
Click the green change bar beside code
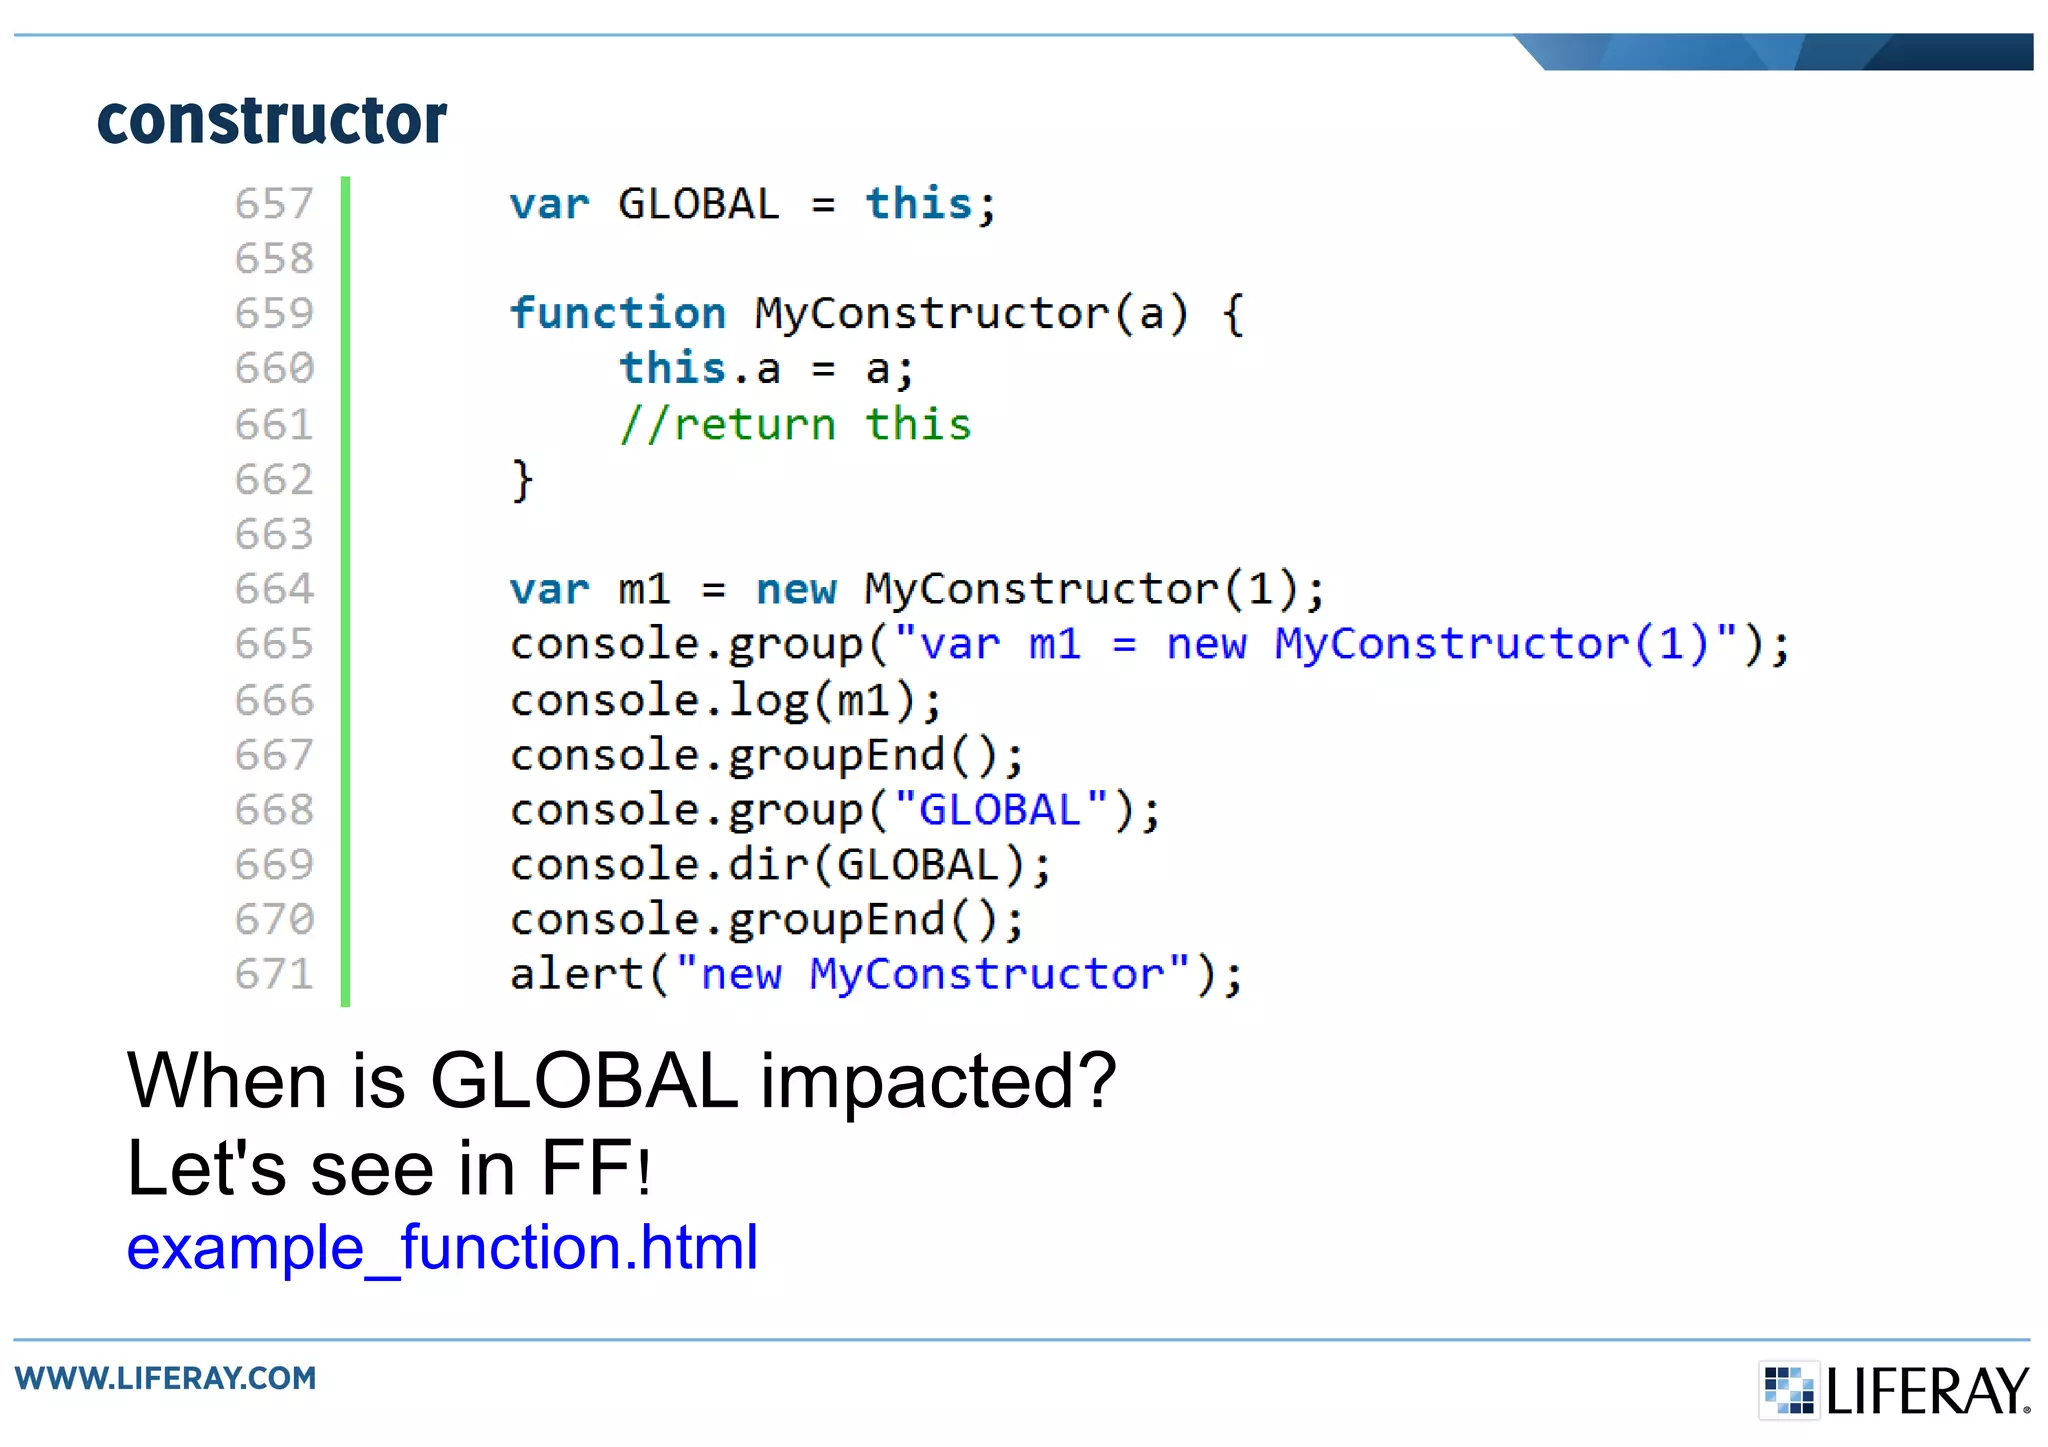click(345, 590)
